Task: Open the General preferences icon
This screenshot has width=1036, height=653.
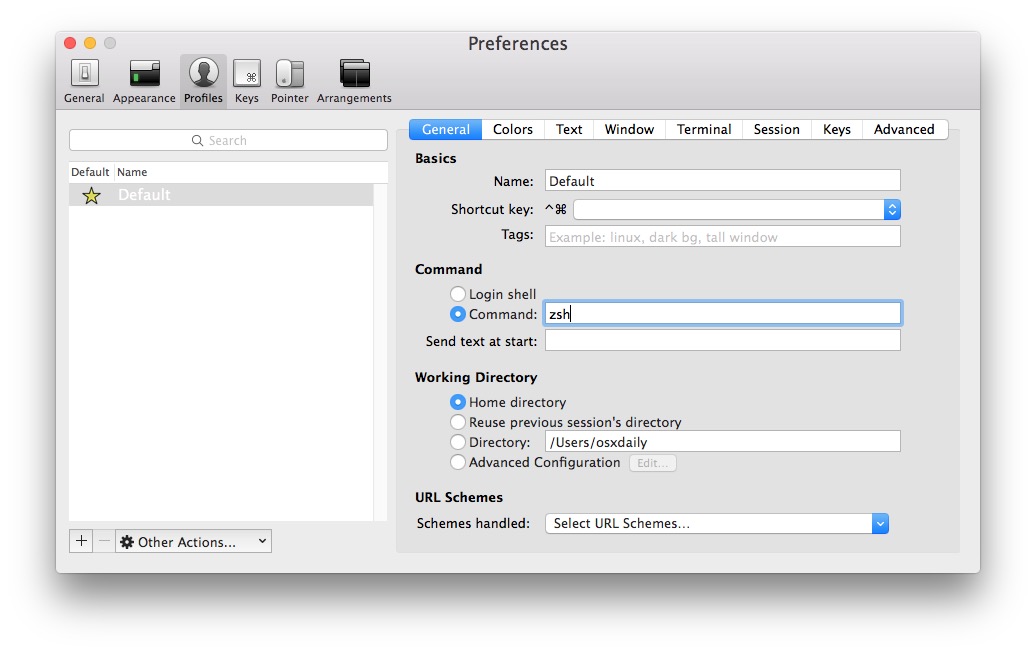Action: (x=84, y=75)
